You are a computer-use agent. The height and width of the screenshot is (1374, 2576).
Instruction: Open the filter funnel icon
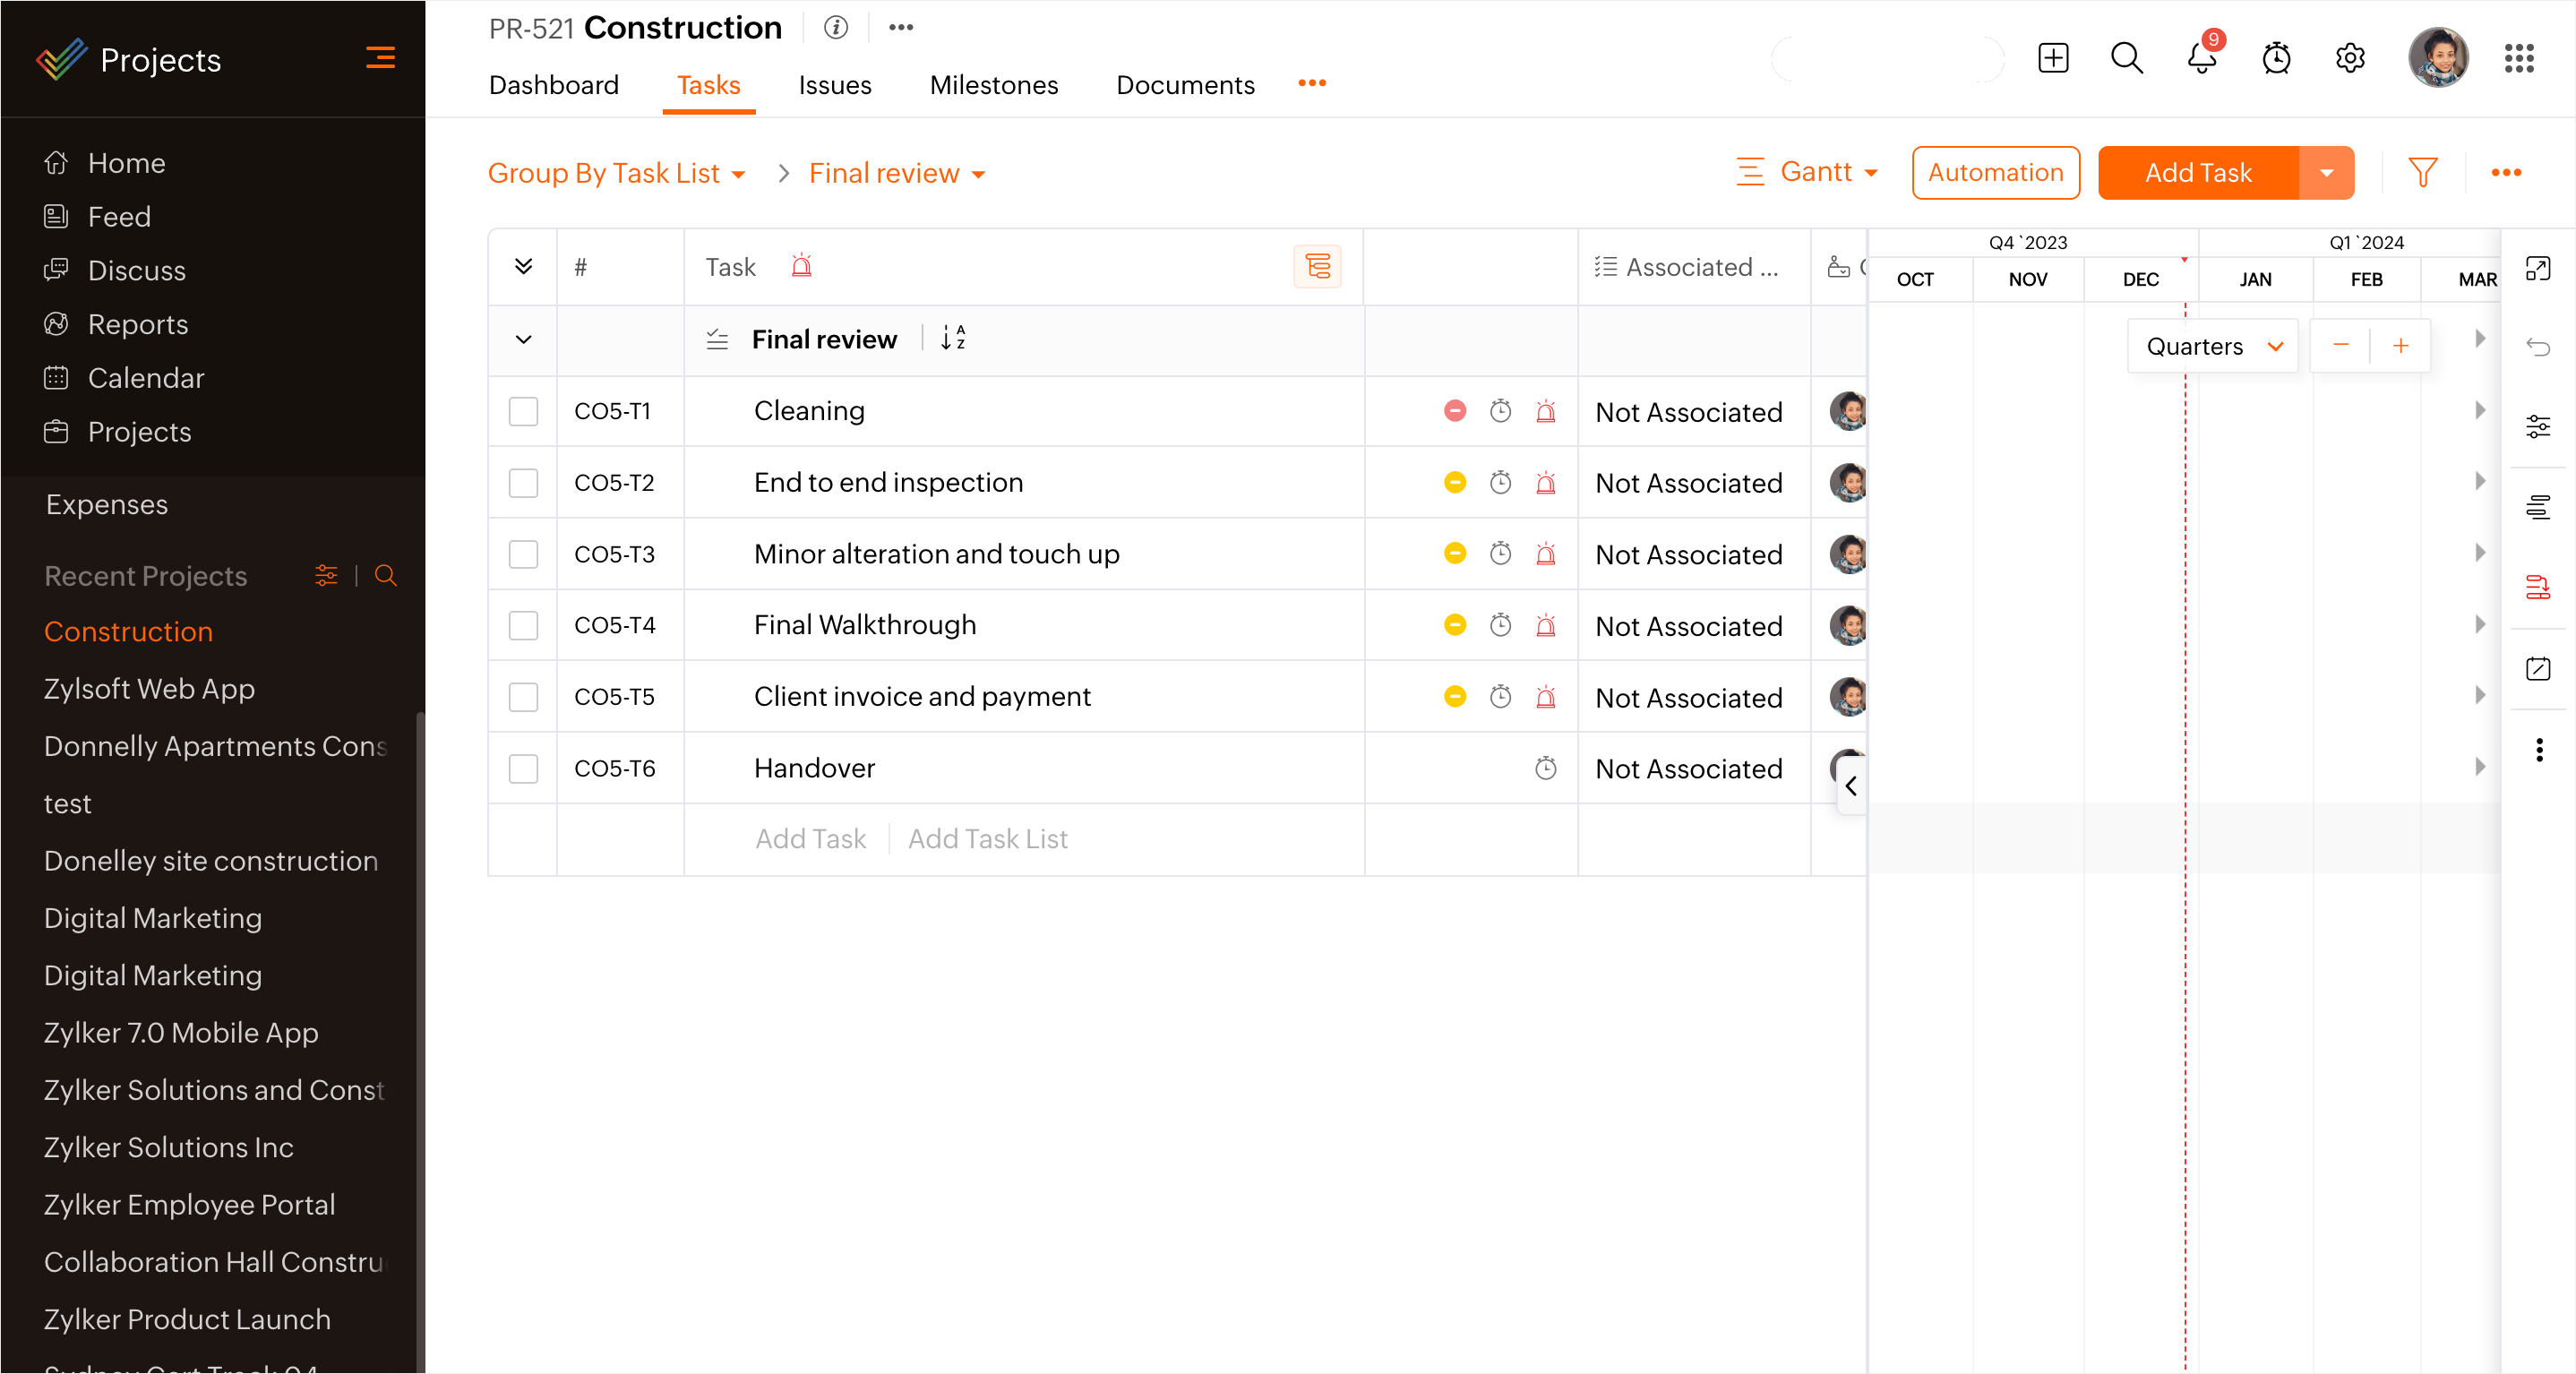point(2422,173)
